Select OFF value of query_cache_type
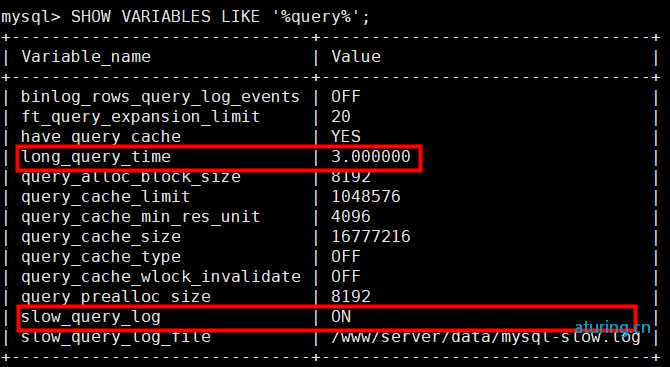Image resolution: width=670 pixels, height=367 pixels. [x=346, y=257]
